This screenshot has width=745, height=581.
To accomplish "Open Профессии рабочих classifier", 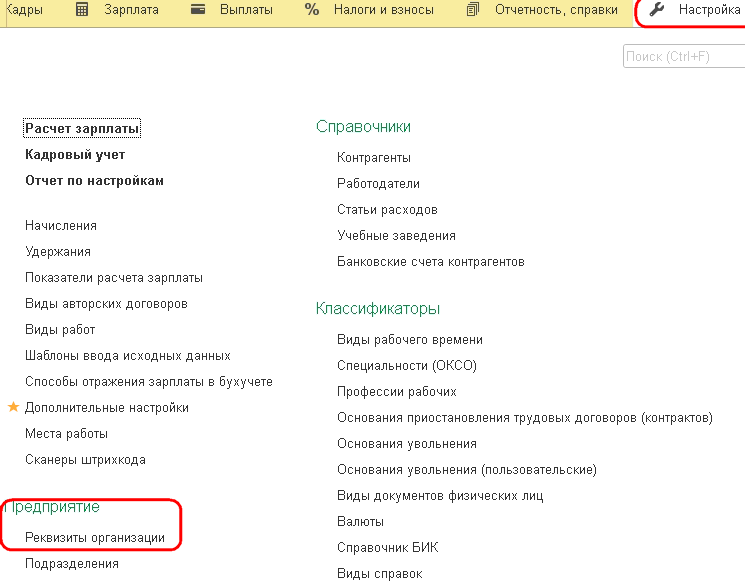I will point(397,391).
